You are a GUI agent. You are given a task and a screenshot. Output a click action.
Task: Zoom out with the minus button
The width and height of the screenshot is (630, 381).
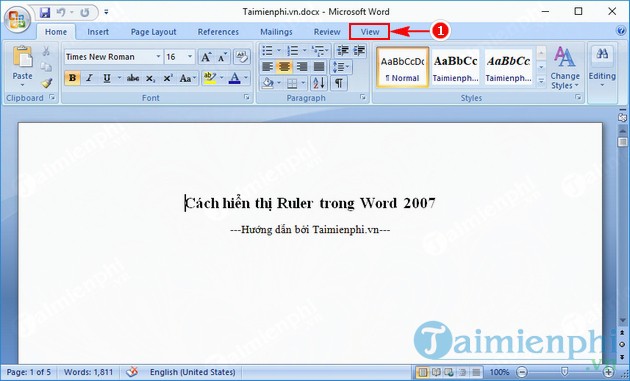pyautogui.click(x=522, y=372)
